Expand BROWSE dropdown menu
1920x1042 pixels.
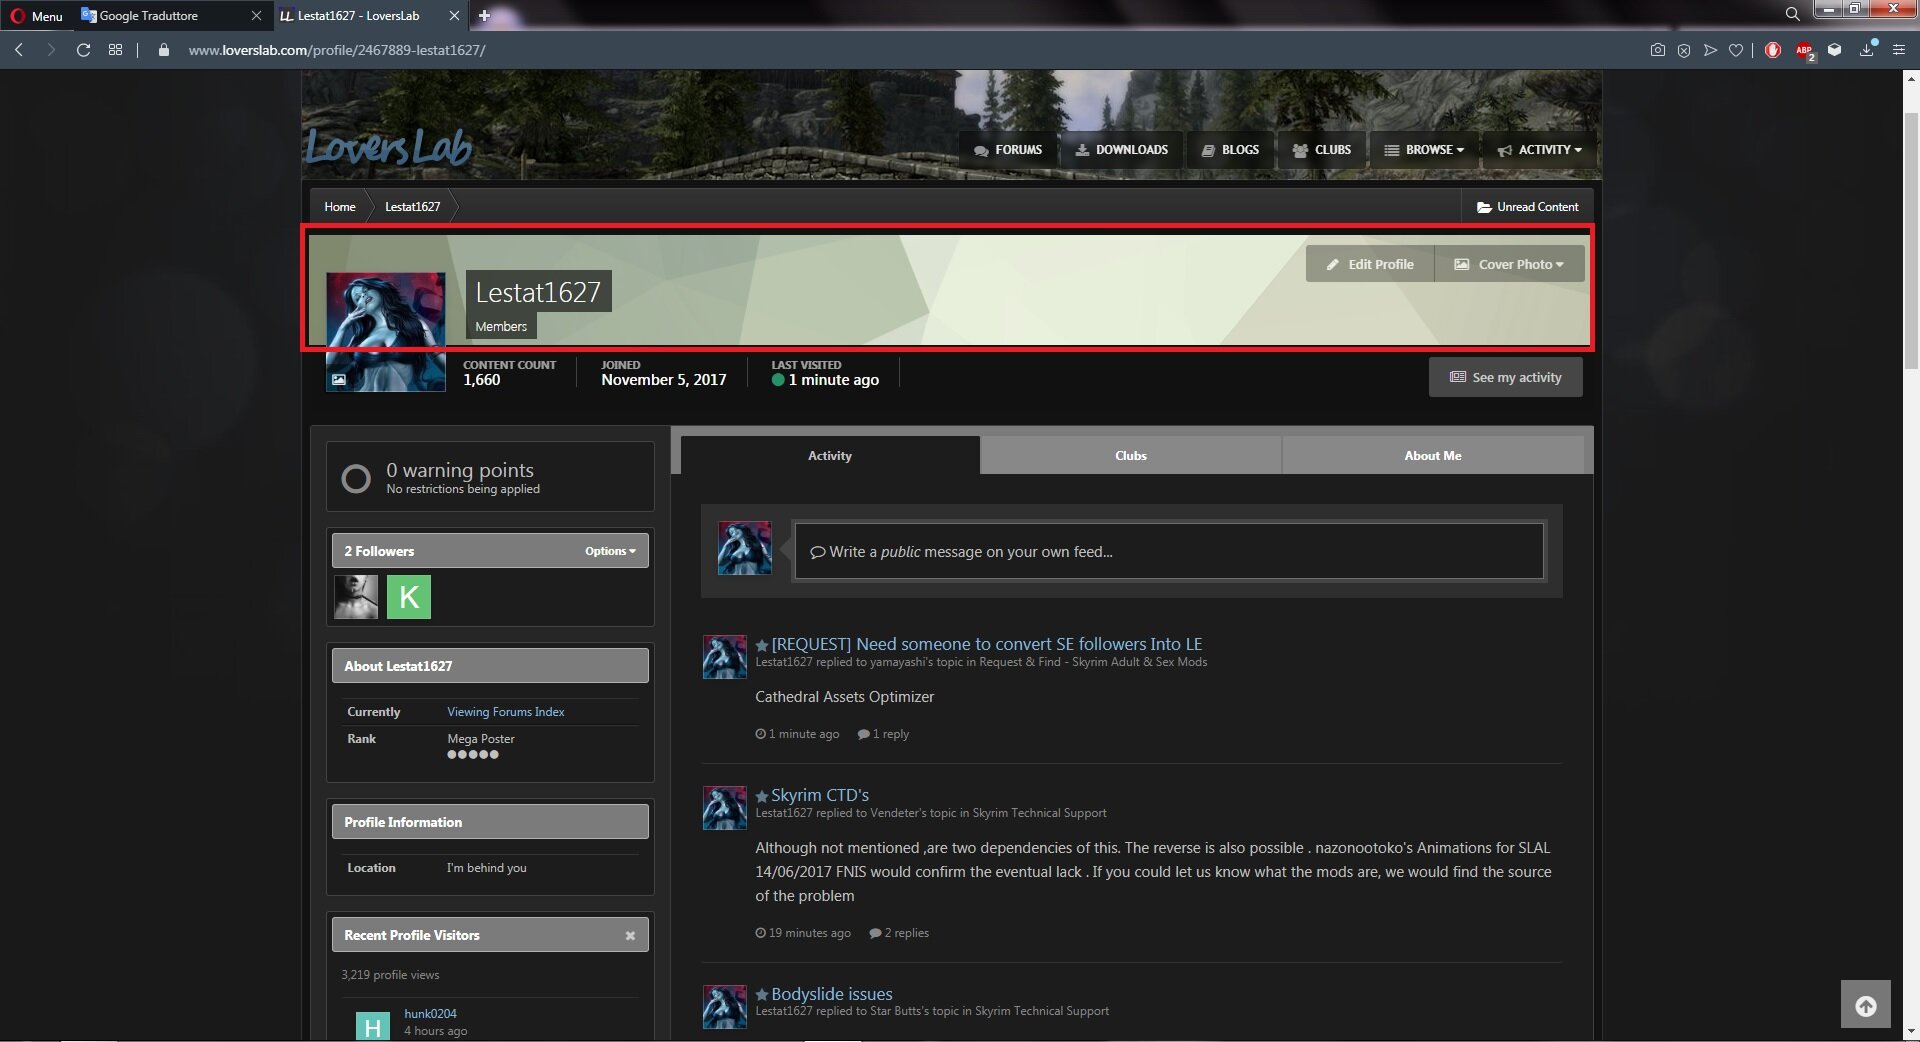(1424, 150)
